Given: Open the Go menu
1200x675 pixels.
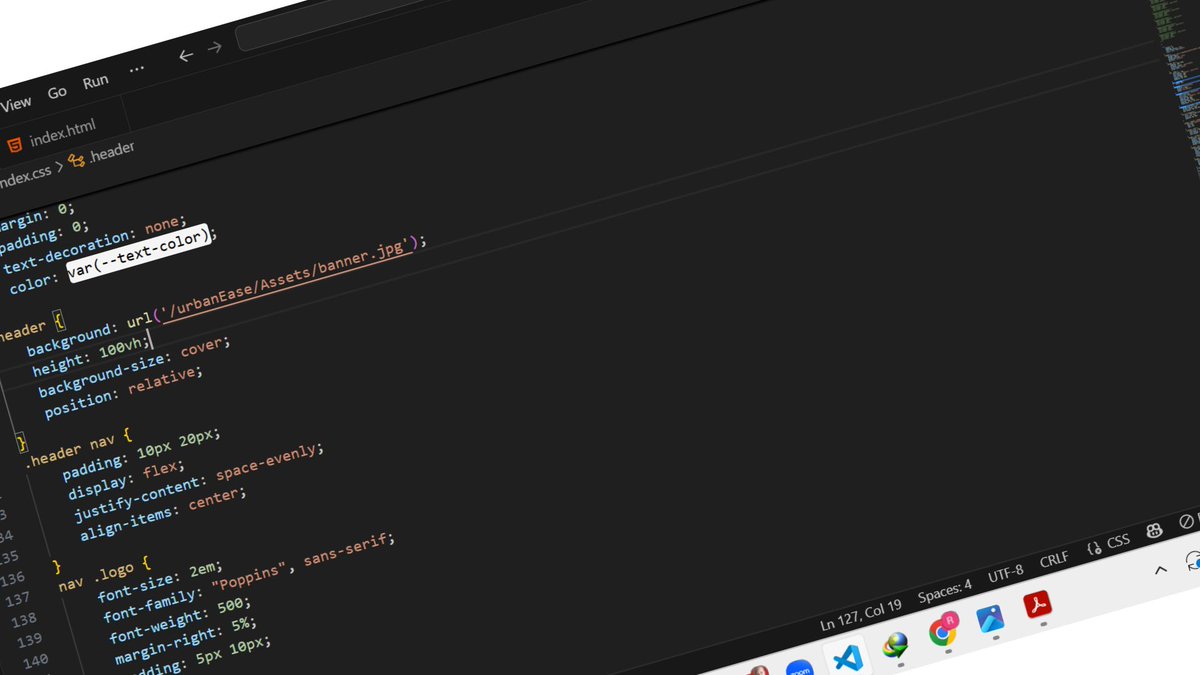Looking at the screenshot, I should (57, 92).
